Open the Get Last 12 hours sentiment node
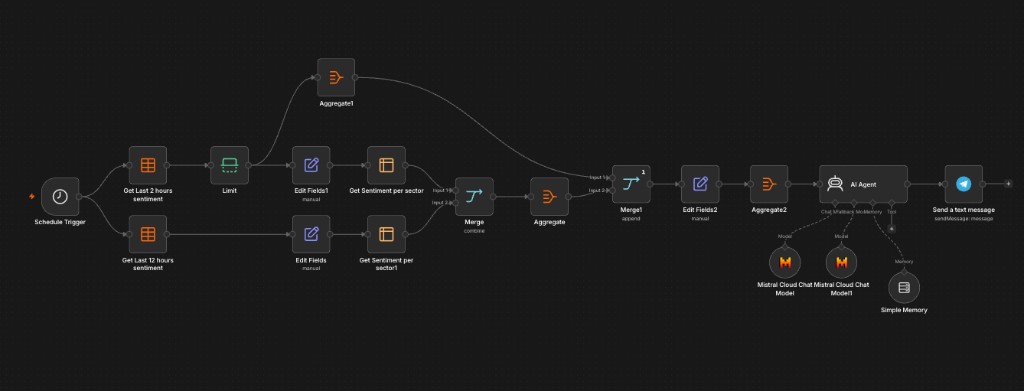The height and width of the screenshot is (391, 1024). (x=148, y=234)
